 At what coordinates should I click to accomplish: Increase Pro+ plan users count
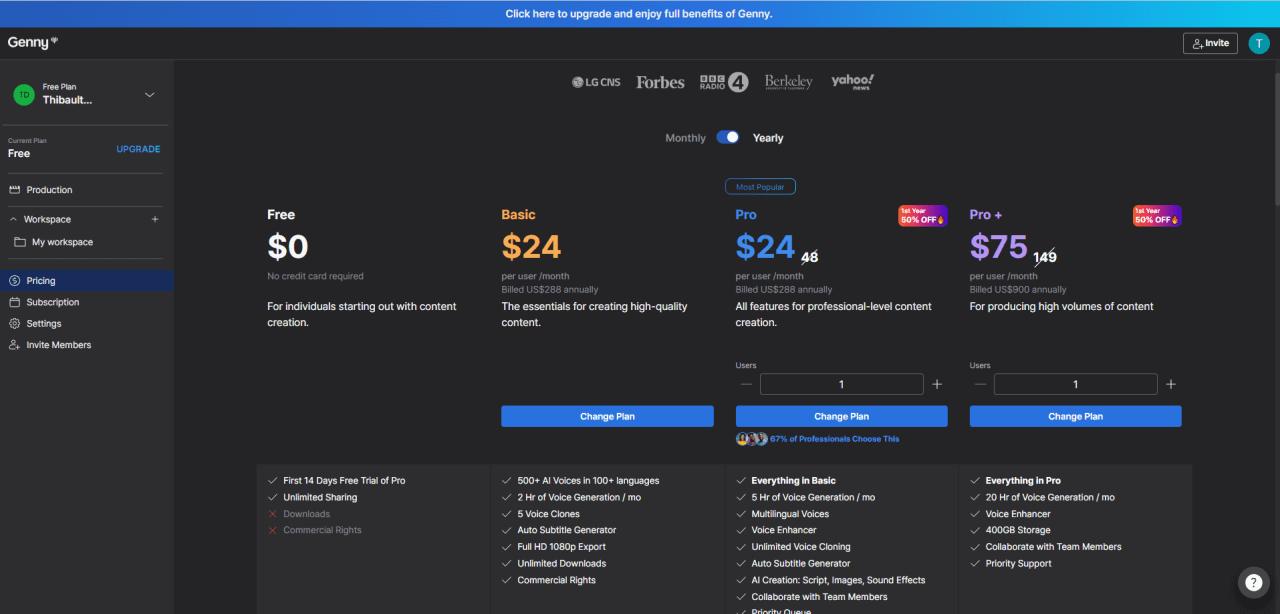pyautogui.click(x=1171, y=384)
